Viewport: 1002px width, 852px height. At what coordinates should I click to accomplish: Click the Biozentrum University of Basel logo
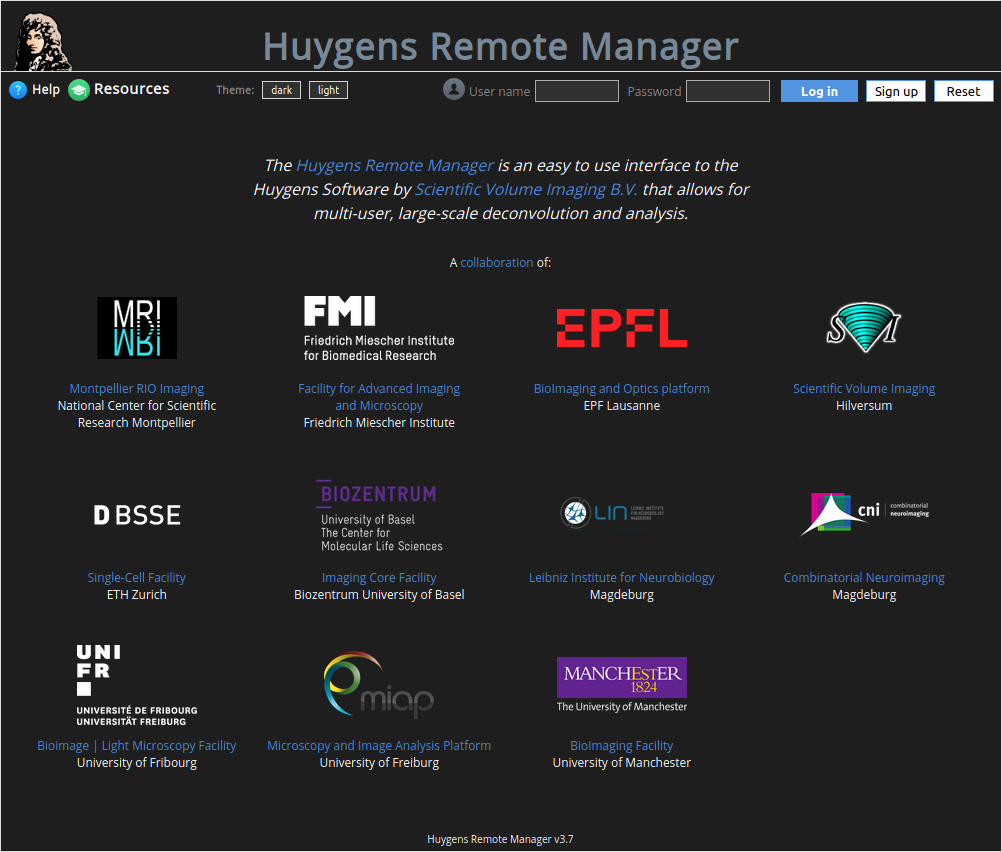[379, 515]
